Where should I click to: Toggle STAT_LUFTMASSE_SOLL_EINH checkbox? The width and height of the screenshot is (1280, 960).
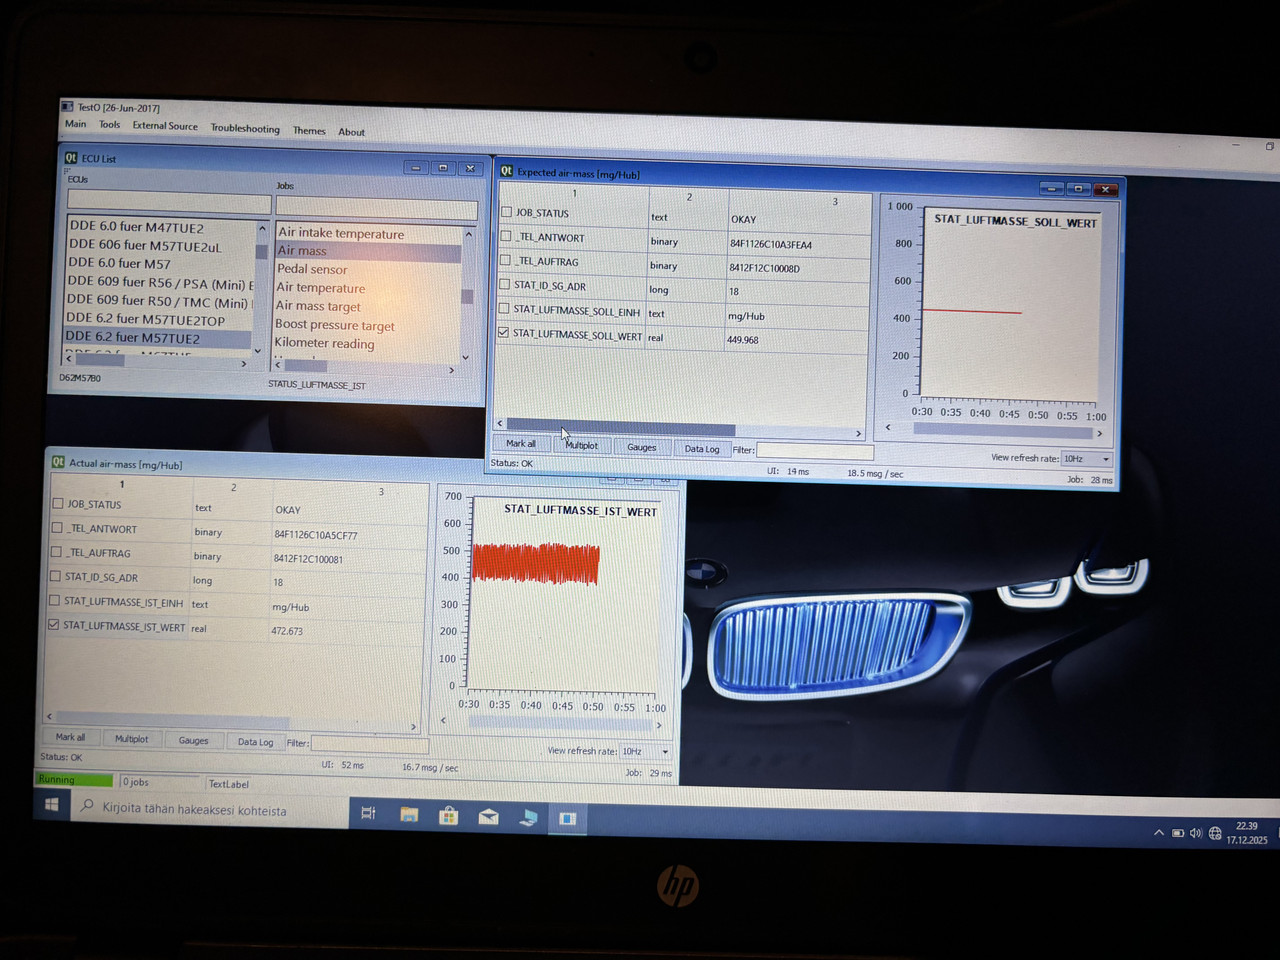coord(504,308)
